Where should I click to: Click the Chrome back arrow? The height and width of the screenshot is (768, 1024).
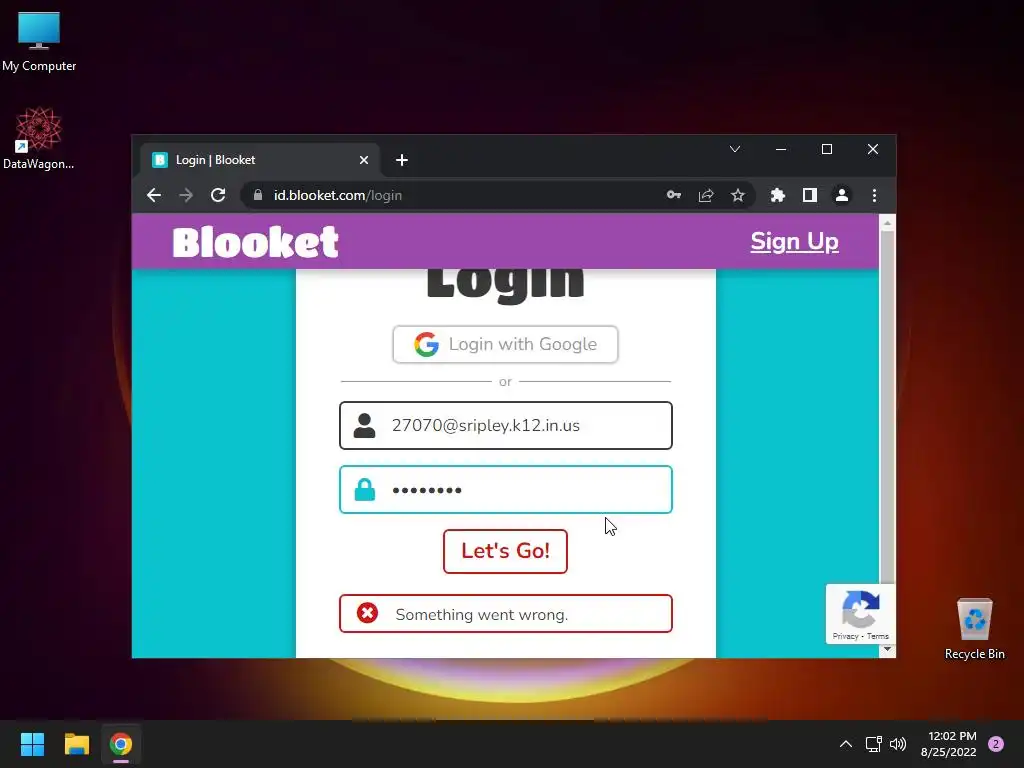pos(154,195)
